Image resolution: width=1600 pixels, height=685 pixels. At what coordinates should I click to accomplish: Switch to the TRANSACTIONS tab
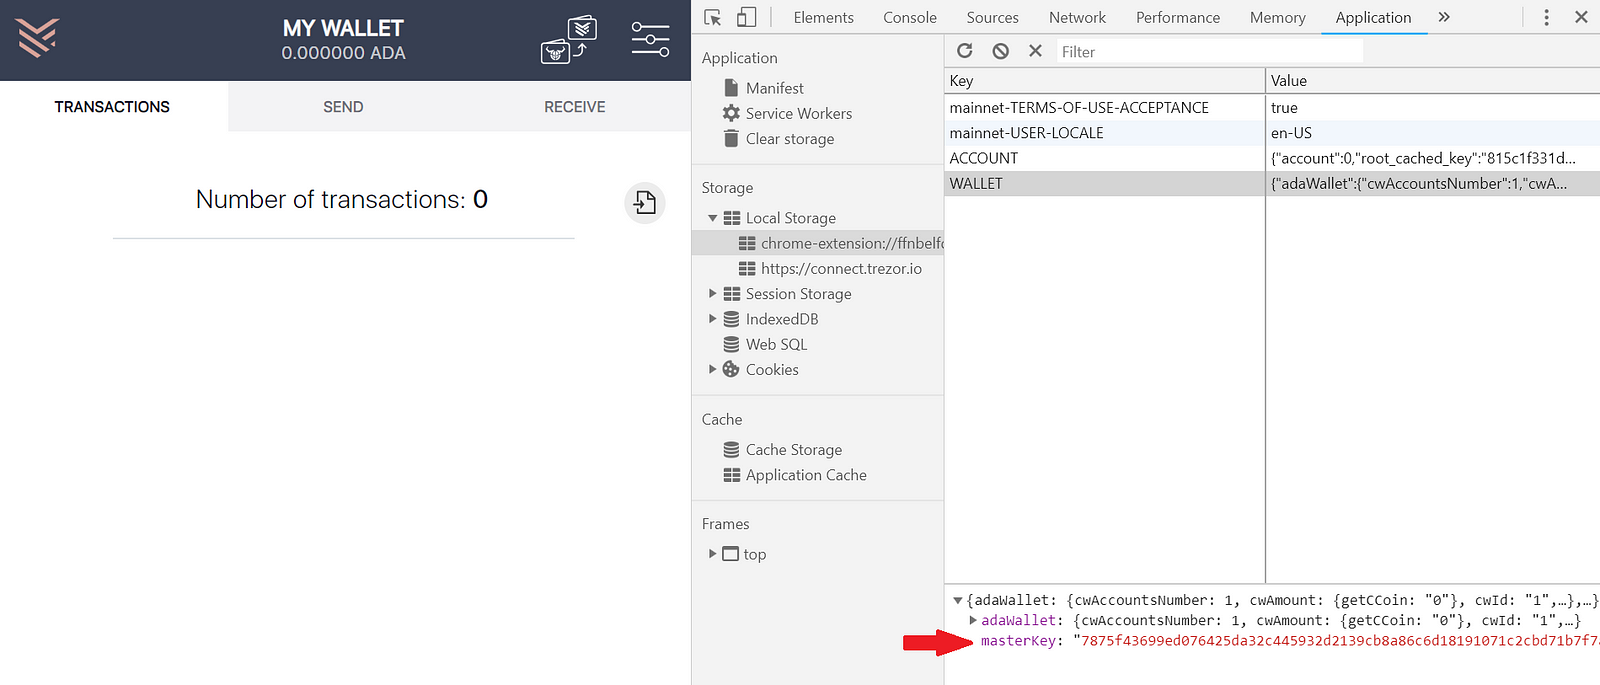[x=112, y=107]
